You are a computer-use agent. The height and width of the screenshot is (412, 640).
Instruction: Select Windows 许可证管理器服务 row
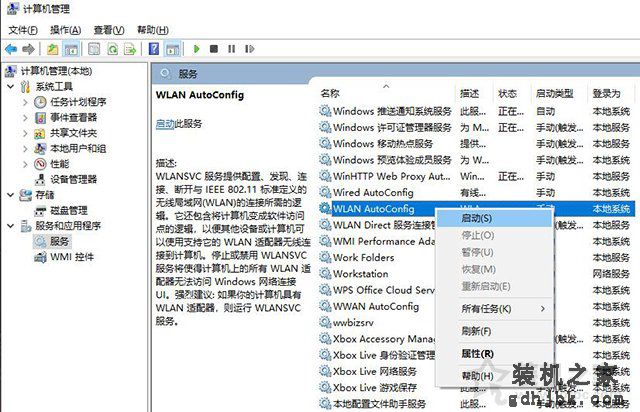pyautogui.click(x=476, y=127)
